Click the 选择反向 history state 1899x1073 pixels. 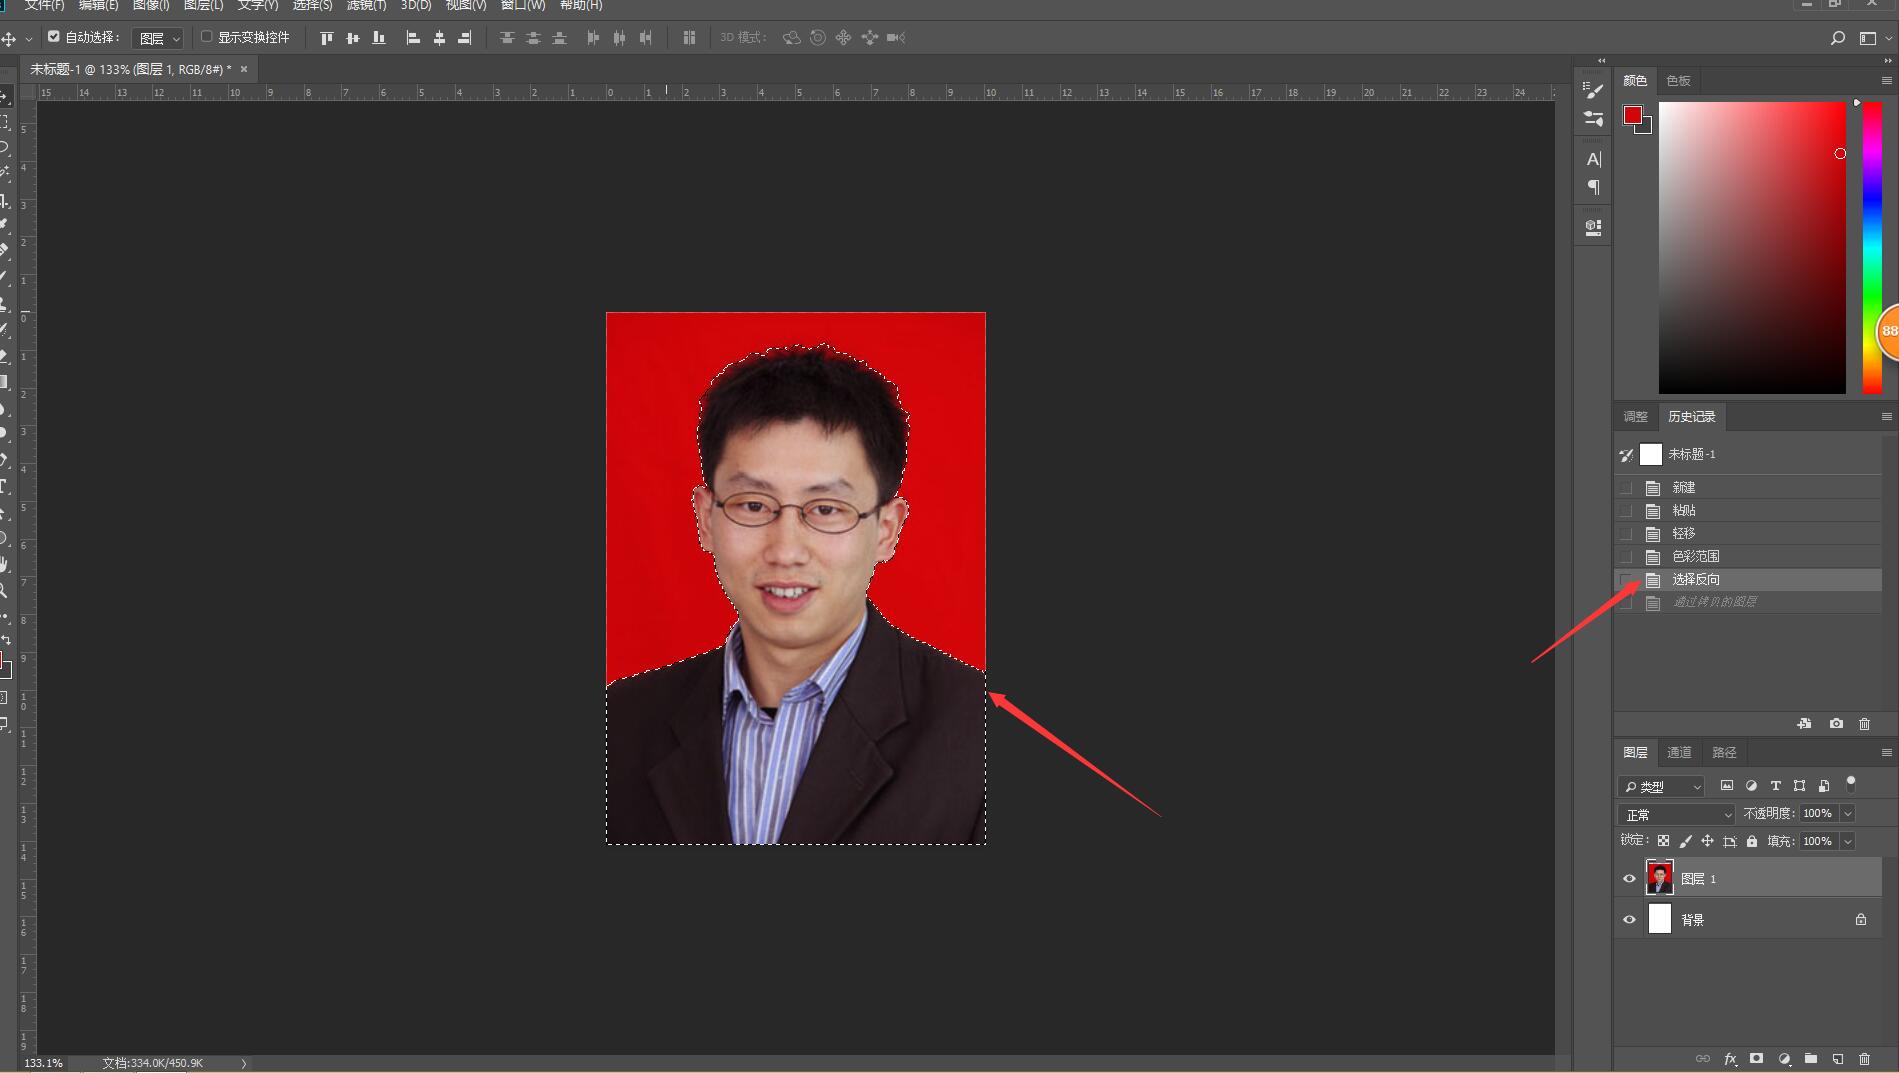[1696, 579]
